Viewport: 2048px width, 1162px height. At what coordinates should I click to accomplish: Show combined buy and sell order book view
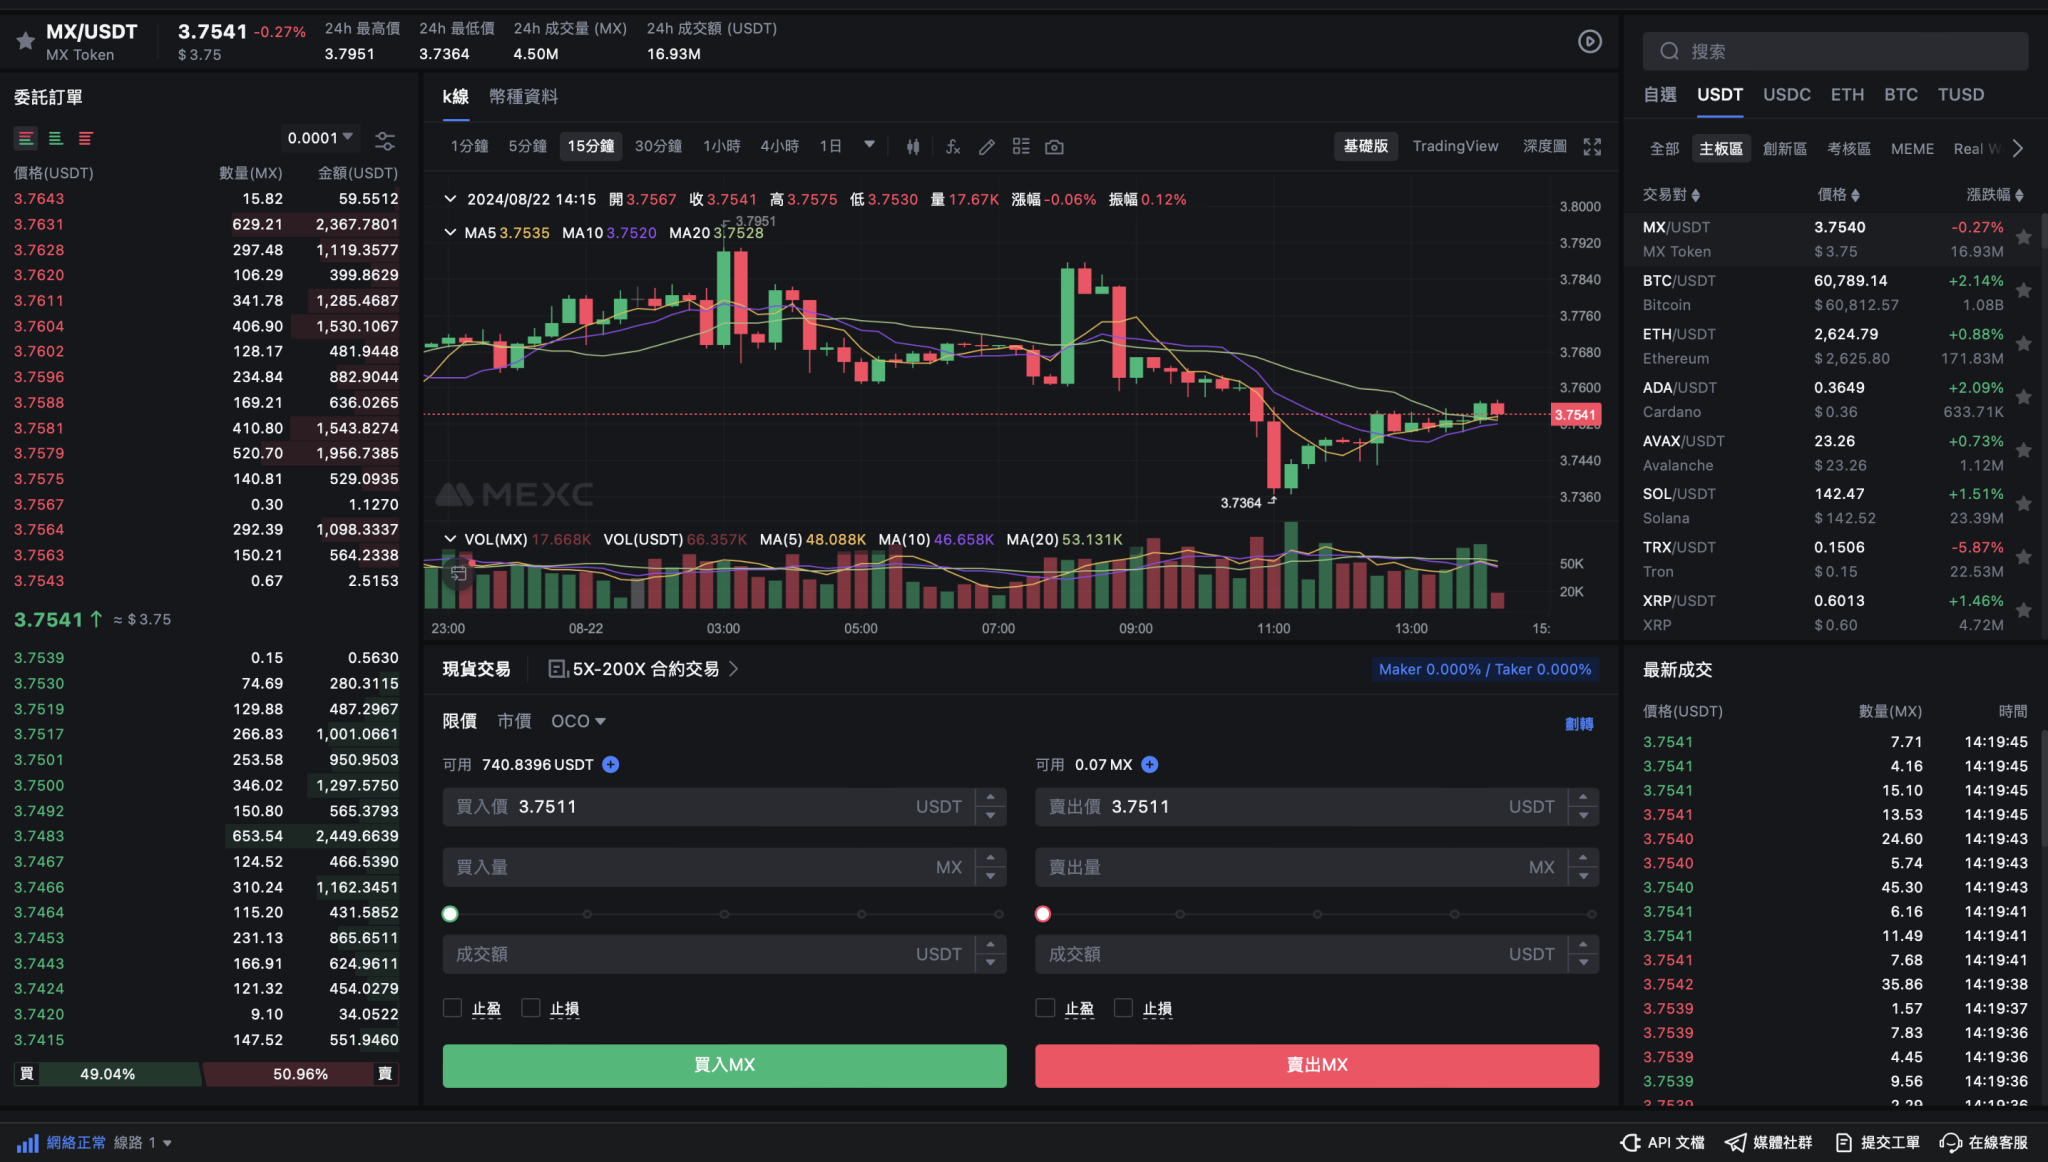(26, 138)
